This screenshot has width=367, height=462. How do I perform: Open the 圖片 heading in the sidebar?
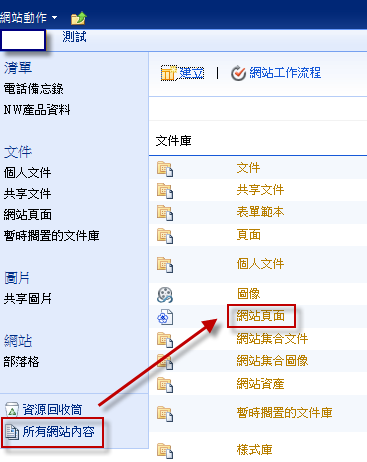pos(17,278)
